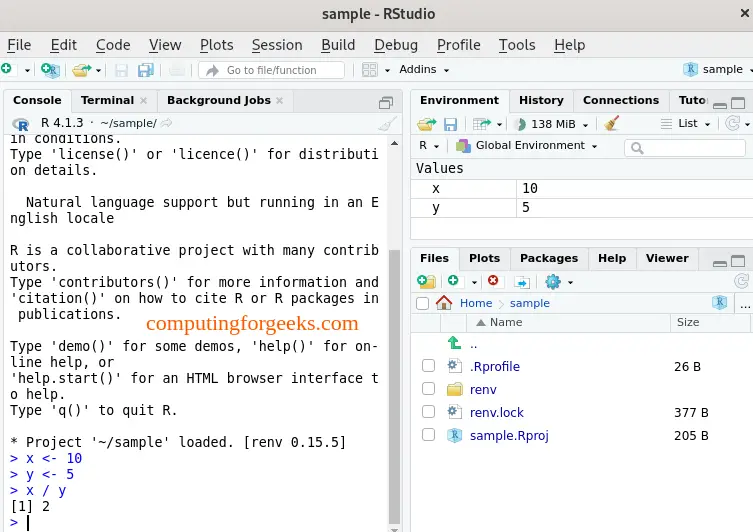Open the Addins dropdown
This screenshot has height=532, width=753.
pos(424,70)
